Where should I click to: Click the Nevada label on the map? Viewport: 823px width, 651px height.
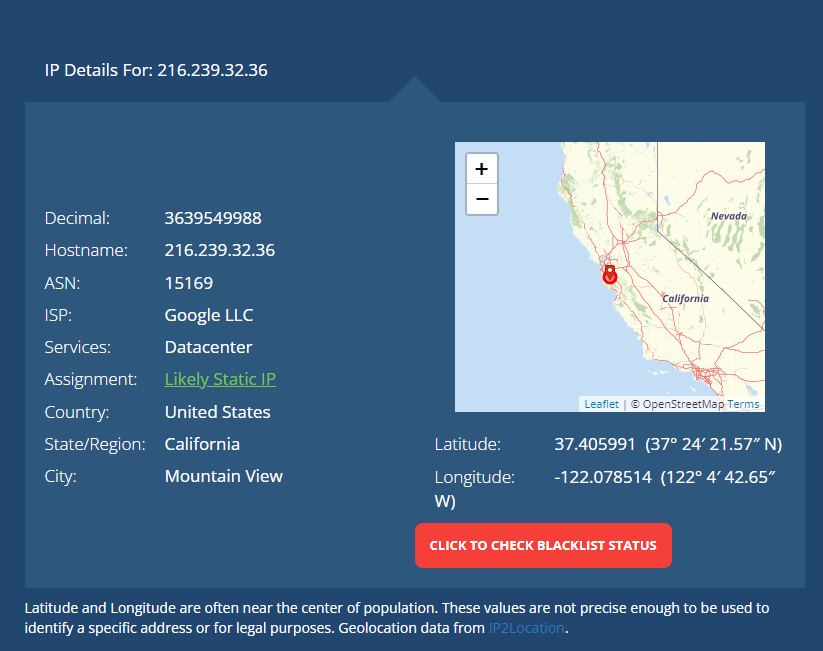[x=729, y=216]
